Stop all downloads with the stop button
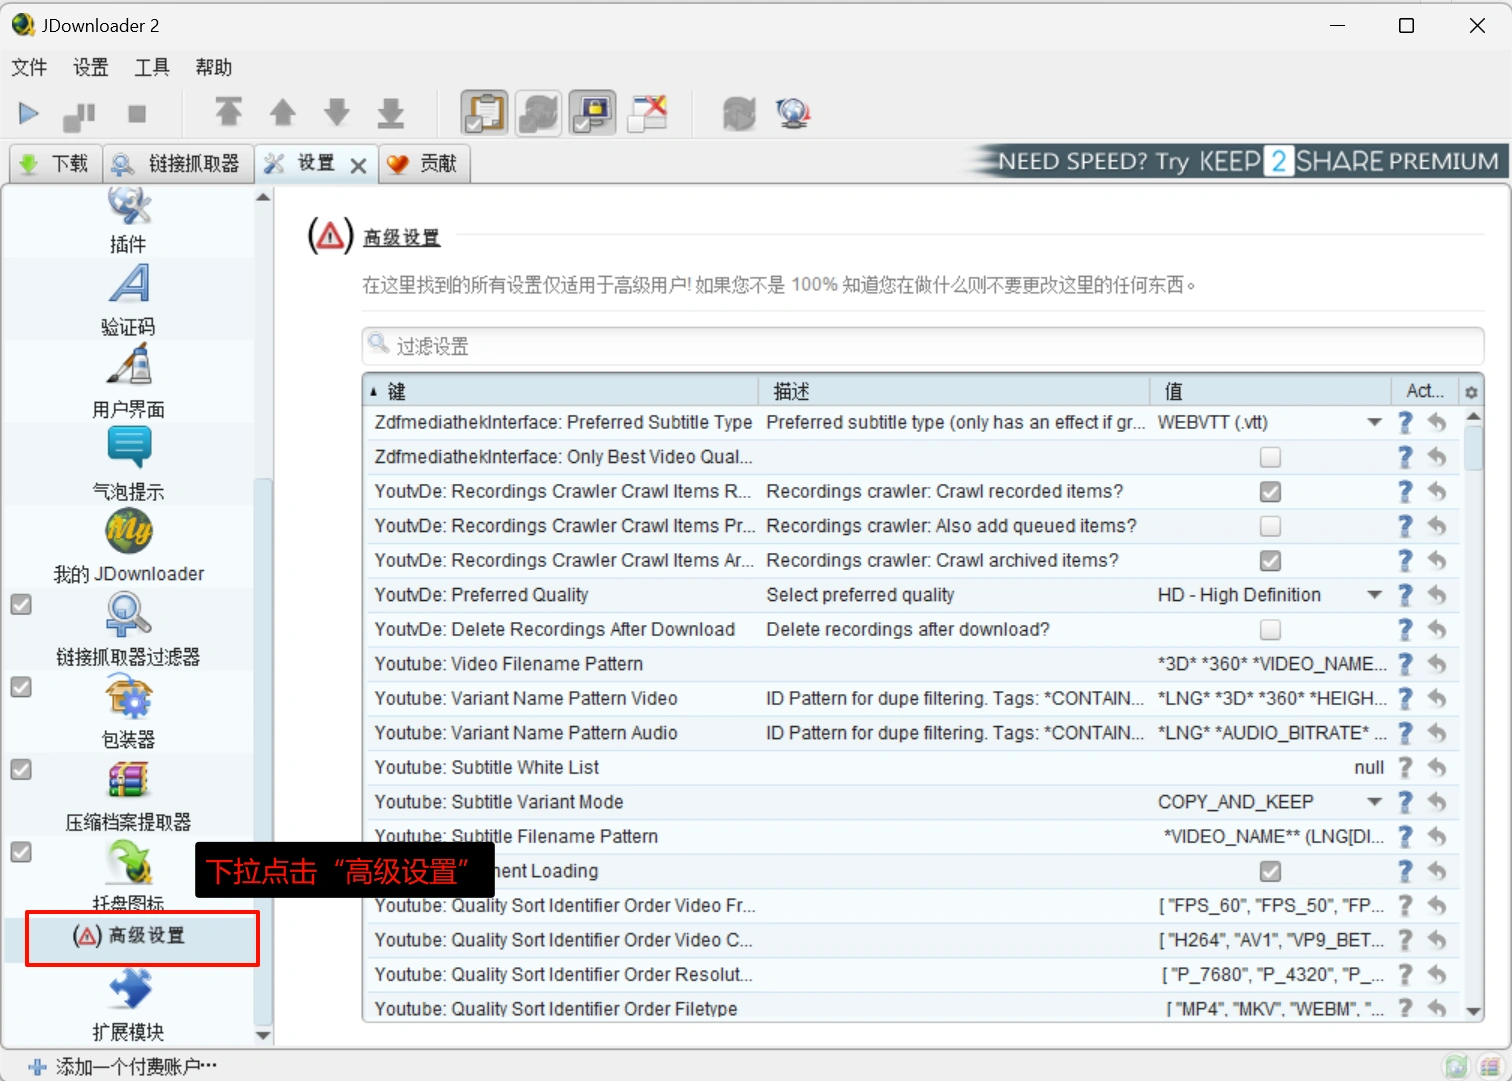Image resolution: width=1512 pixels, height=1081 pixels. pos(137,114)
